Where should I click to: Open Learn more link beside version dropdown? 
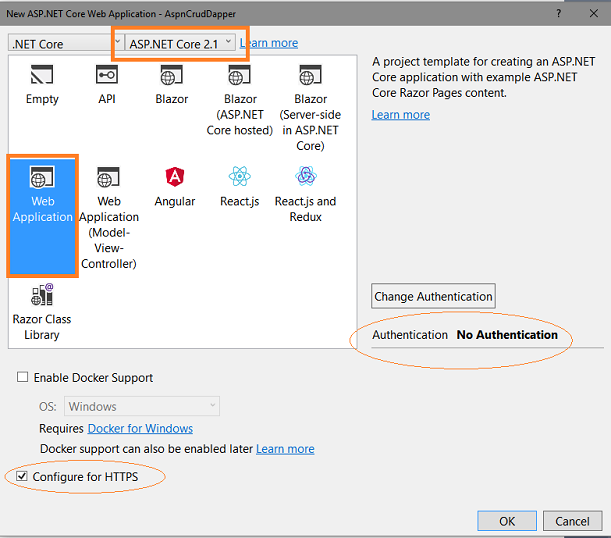tap(269, 43)
